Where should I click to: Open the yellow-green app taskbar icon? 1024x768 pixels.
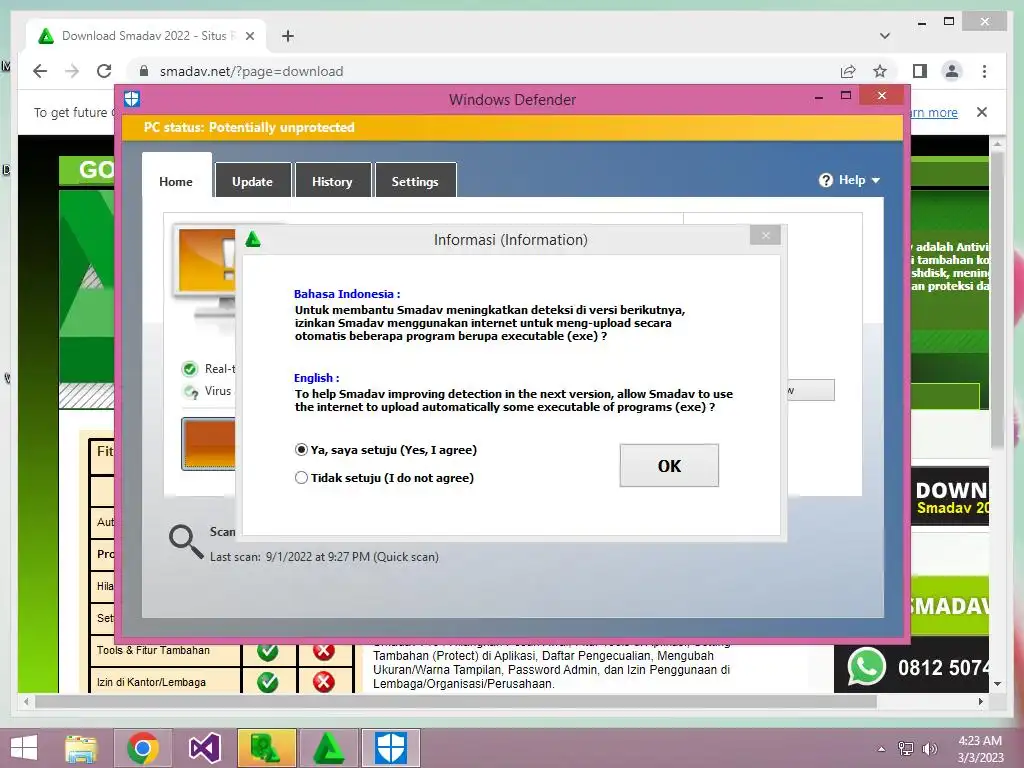pyautogui.click(x=266, y=748)
